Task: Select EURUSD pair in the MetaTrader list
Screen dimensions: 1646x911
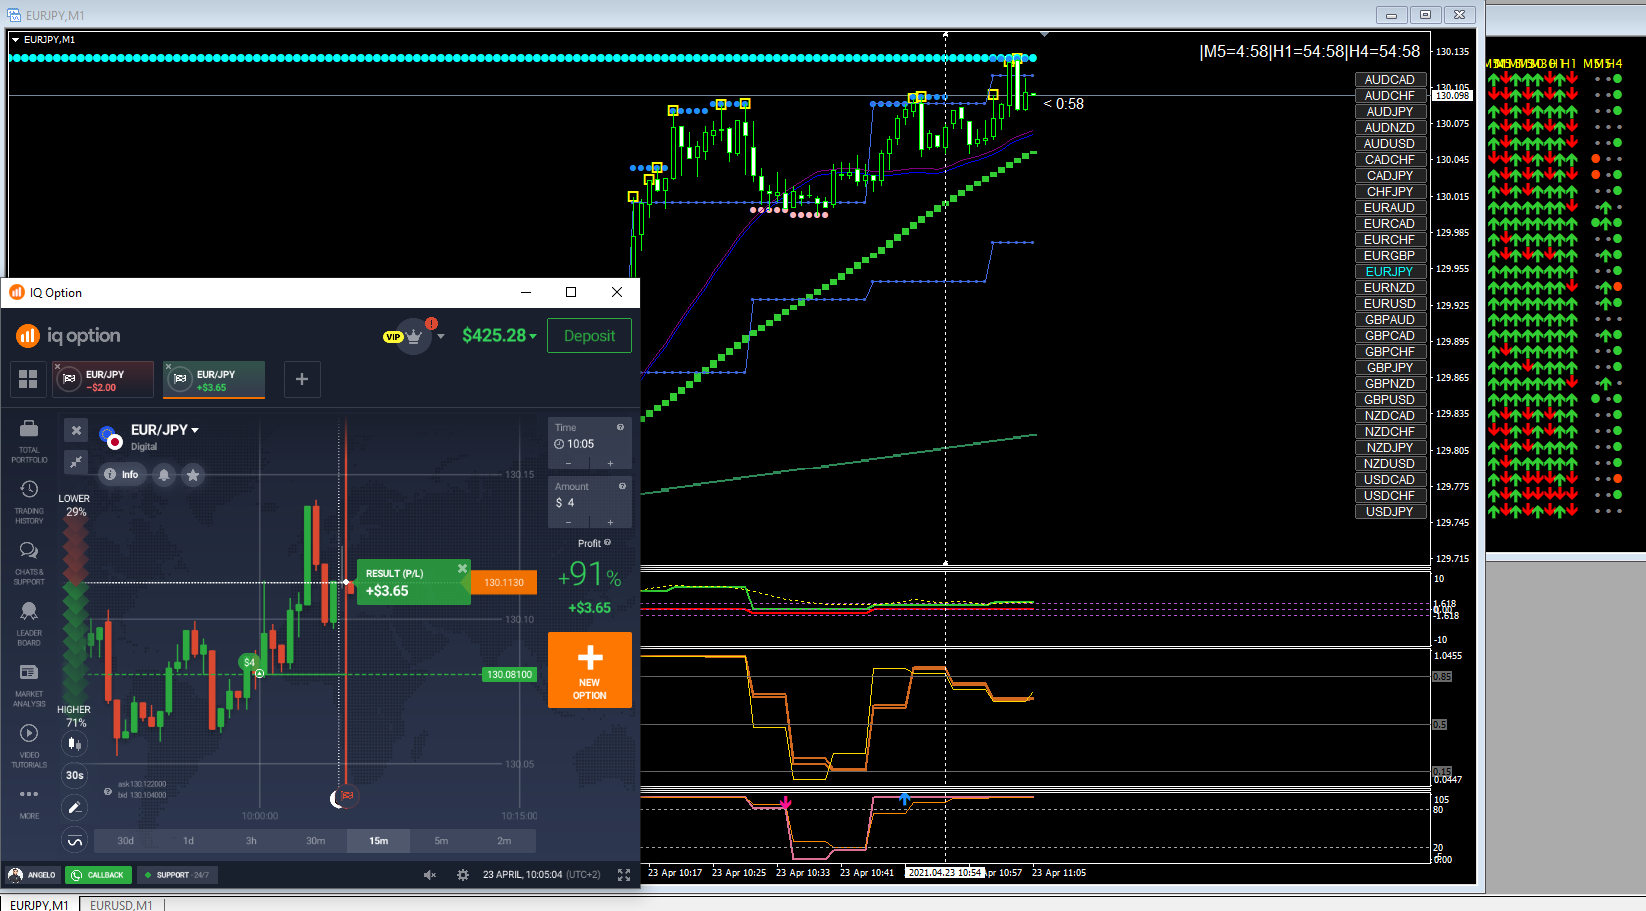Action: click(x=1390, y=304)
